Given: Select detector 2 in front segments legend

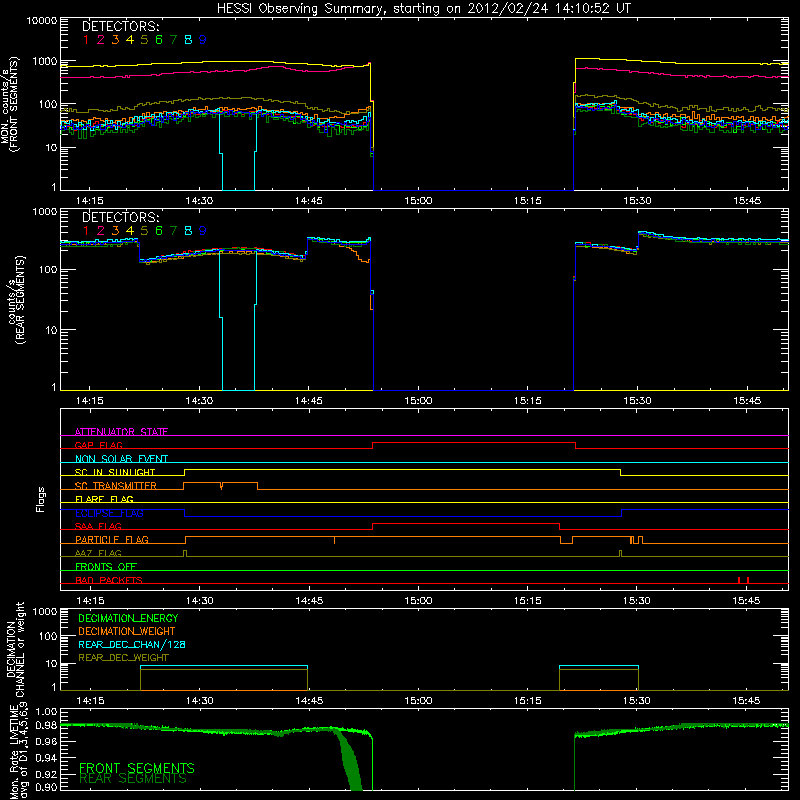Looking at the screenshot, I should coord(101,40).
